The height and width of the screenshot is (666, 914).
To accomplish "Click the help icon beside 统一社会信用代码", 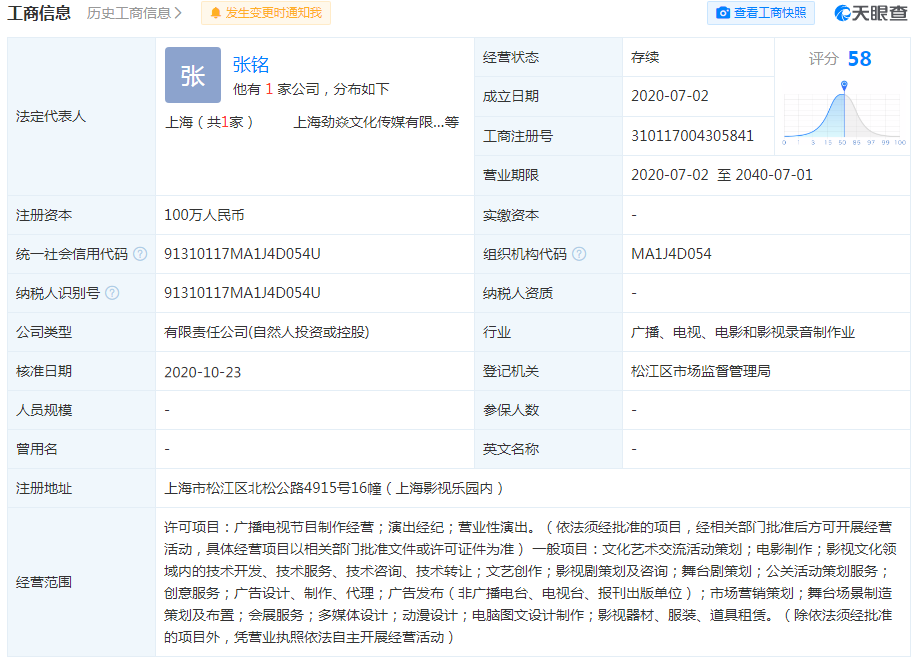I will point(140,254).
